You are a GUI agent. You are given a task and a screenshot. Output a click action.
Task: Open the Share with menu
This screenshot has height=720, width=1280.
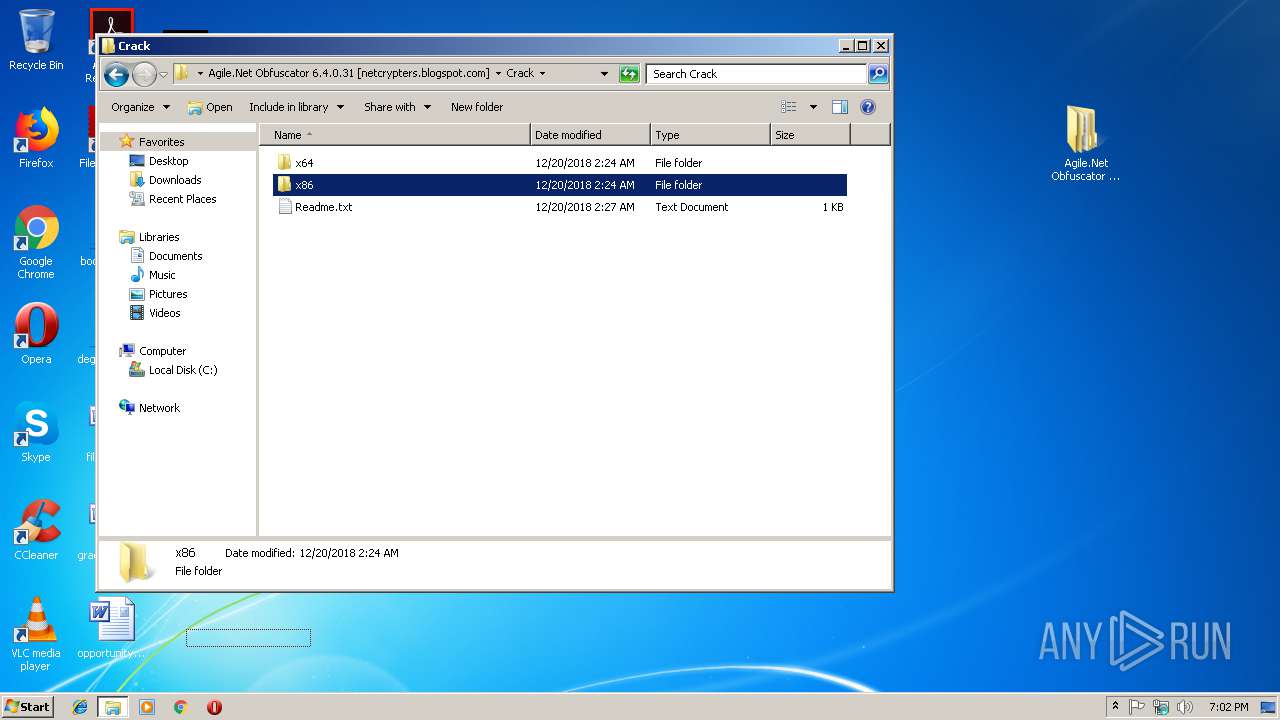click(x=397, y=107)
